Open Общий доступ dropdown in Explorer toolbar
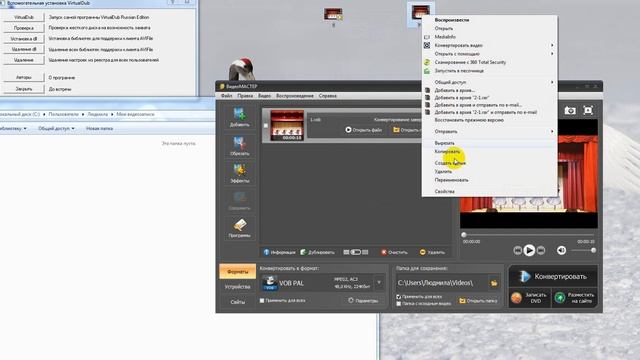Image resolution: width=640 pixels, height=360 pixels. 56,129
